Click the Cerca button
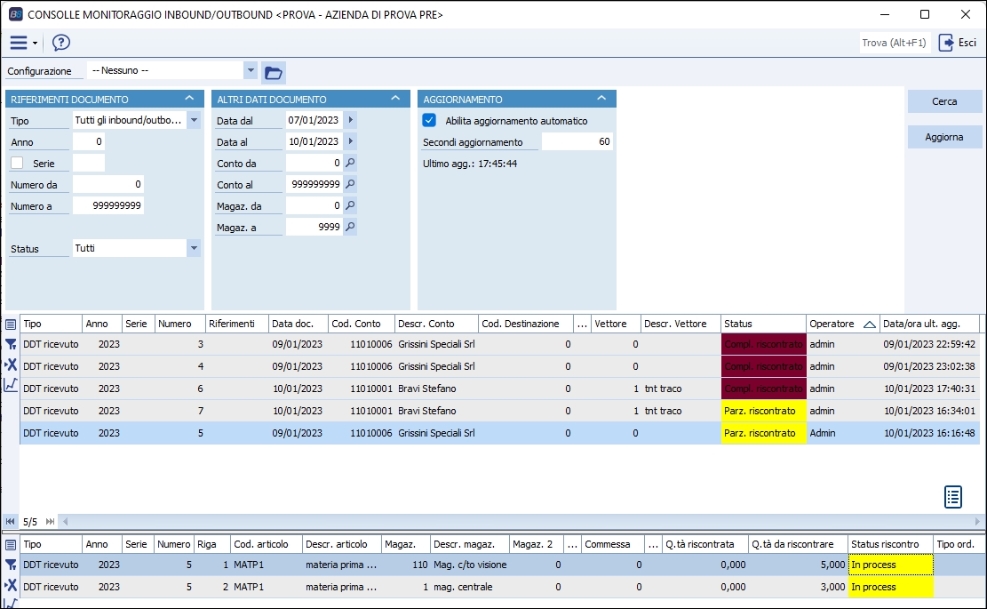The width and height of the screenshot is (987, 609). 944,102
